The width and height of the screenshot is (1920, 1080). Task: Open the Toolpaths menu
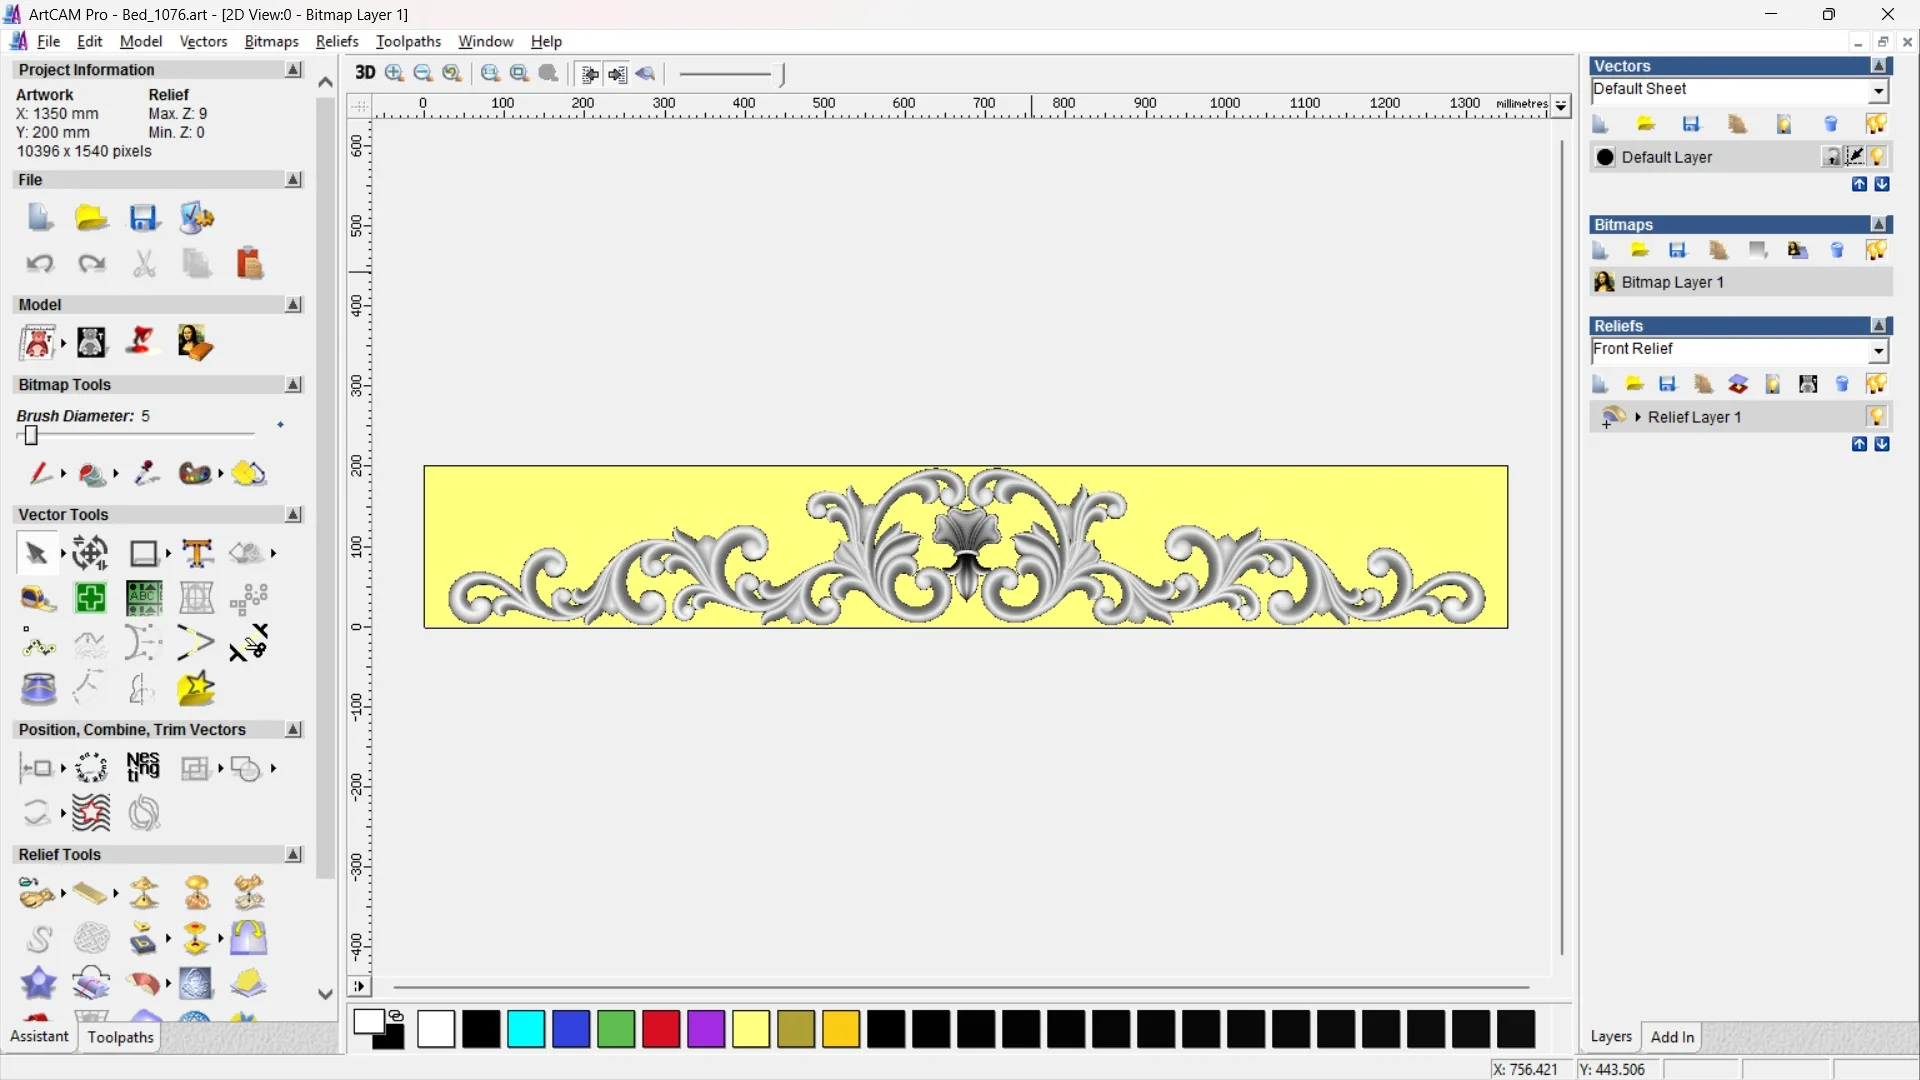coord(408,41)
